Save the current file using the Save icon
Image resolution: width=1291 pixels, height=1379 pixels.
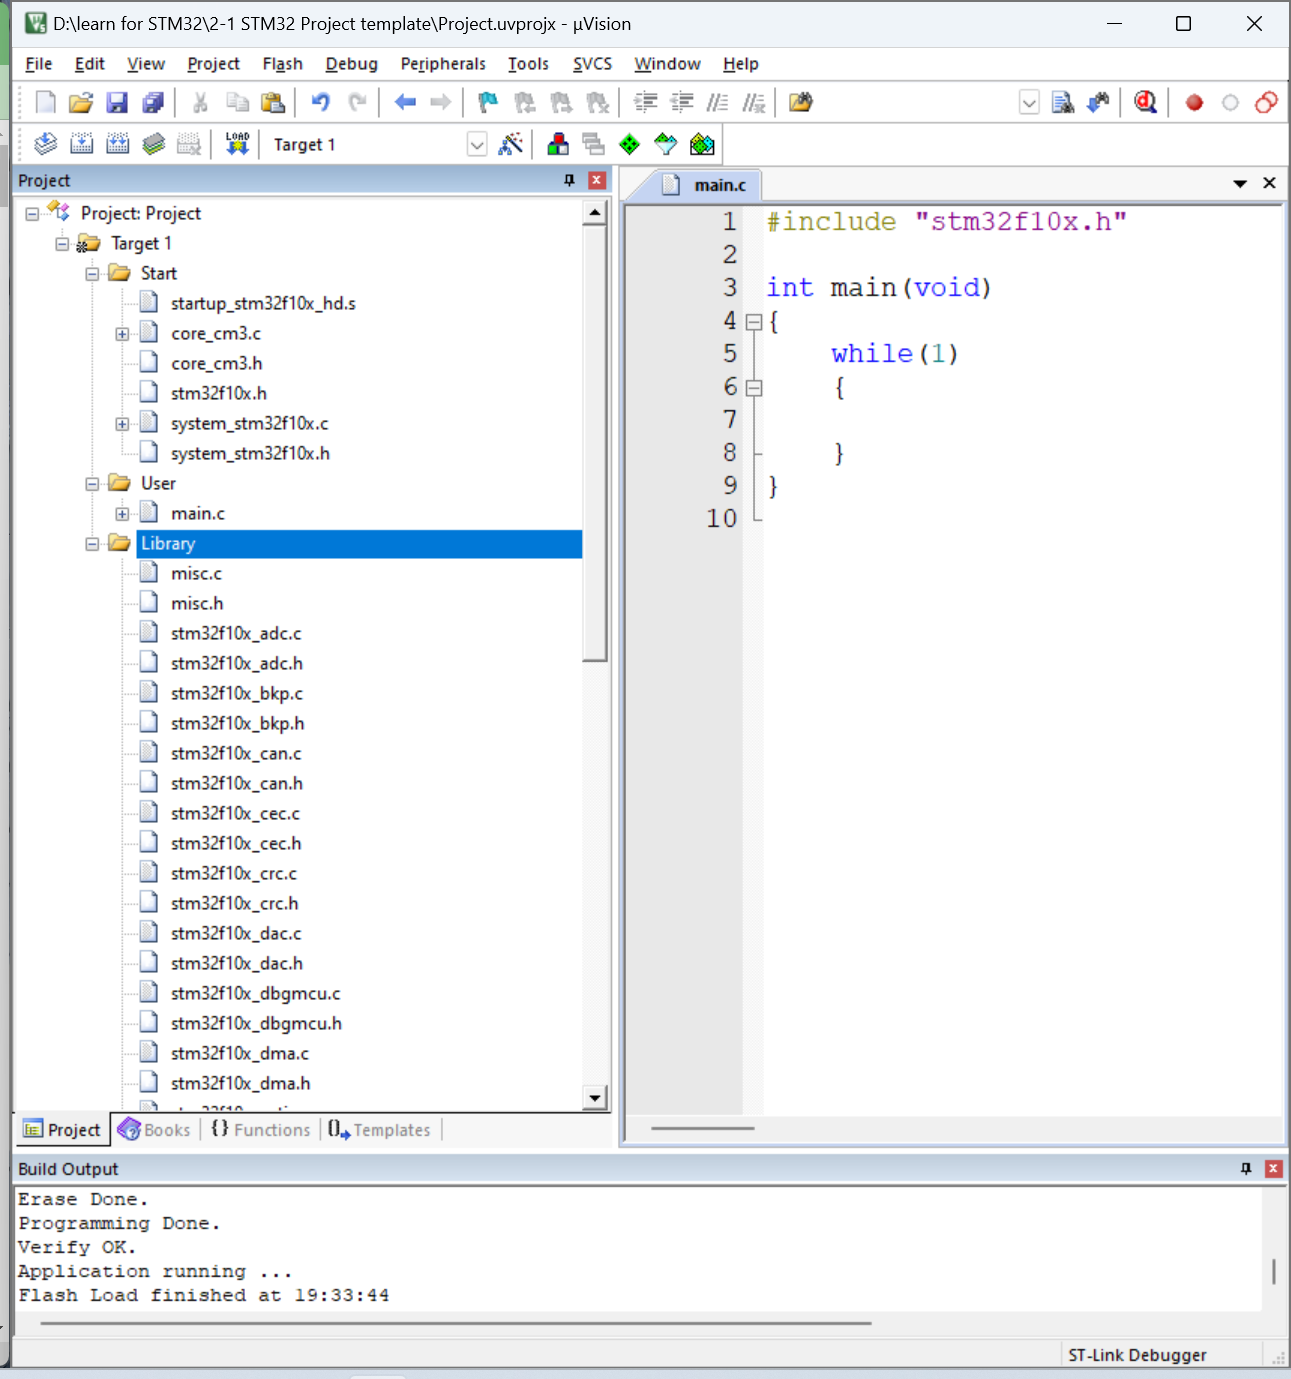coord(117,102)
